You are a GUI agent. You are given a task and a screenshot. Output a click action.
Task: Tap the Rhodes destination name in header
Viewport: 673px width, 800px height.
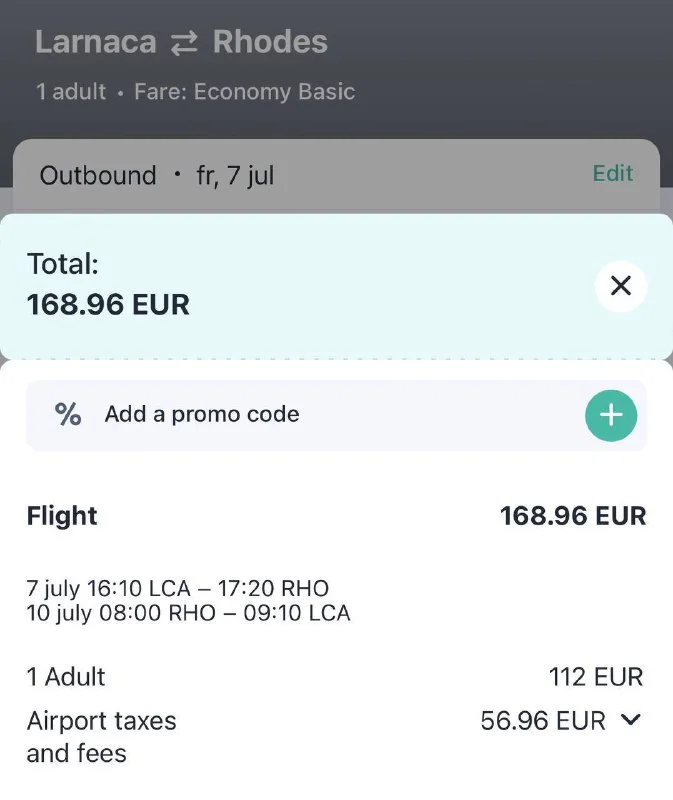click(270, 42)
